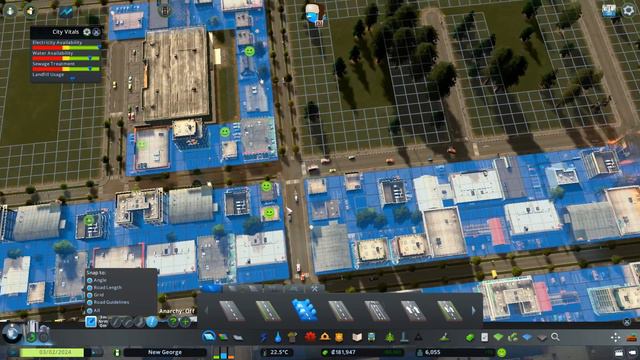This screenshot has height=360, width=640.
Task: Close the roads panel with X
Action: pyautogui.click(x=627, y=322)
